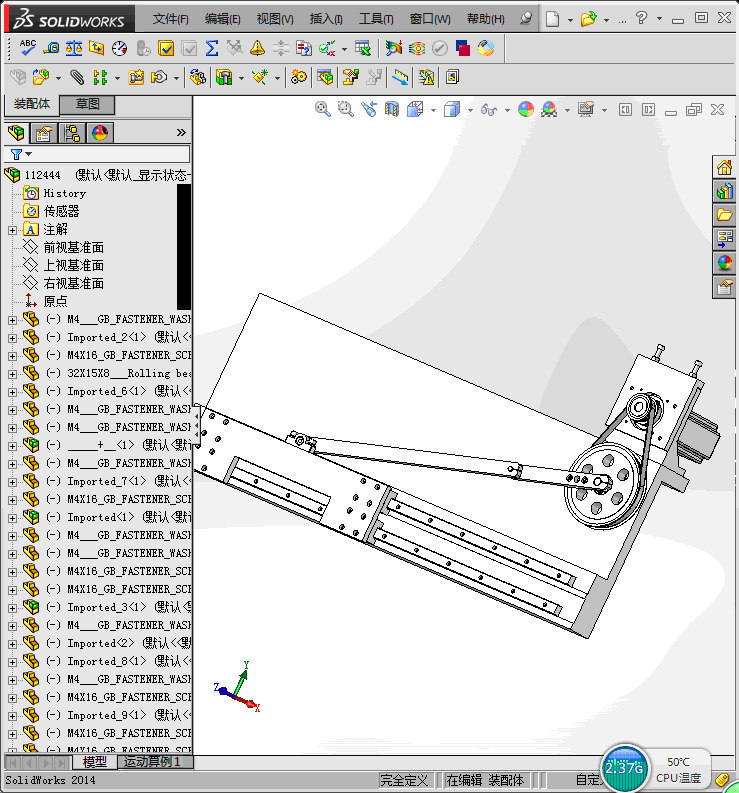Switch to the 运动算例1 tab
739x793 pixels.
(152, 762)
